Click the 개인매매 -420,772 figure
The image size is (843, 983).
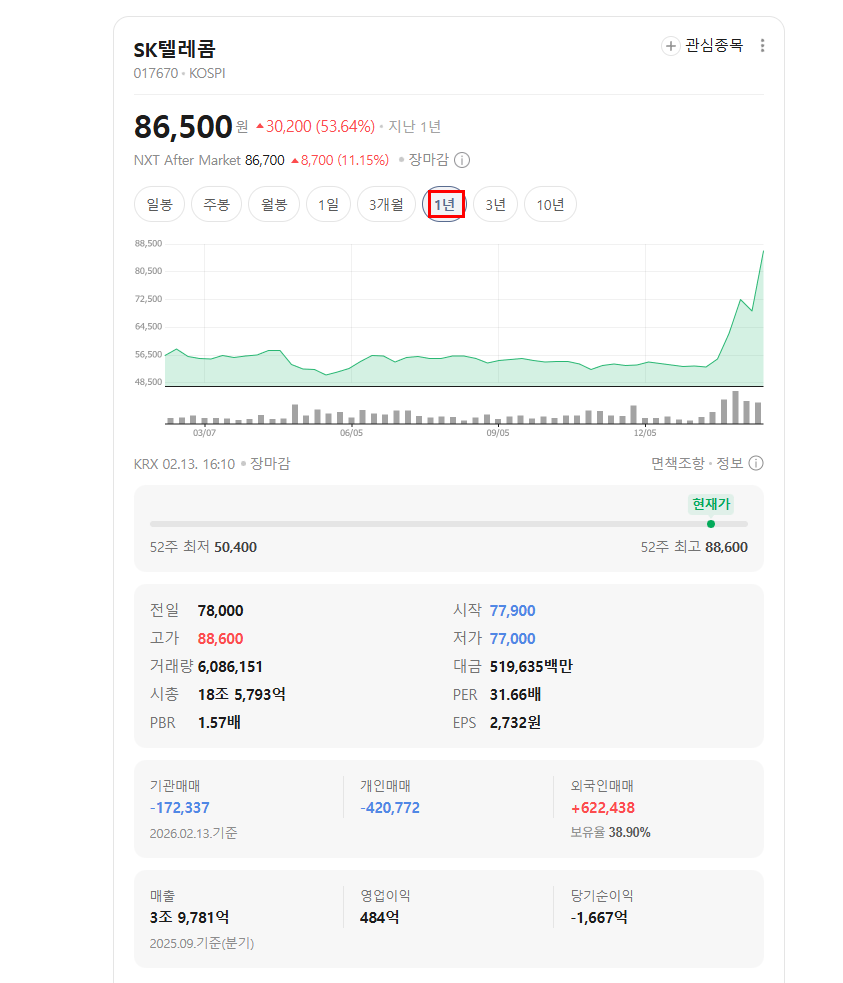click(x=390, y=808)
